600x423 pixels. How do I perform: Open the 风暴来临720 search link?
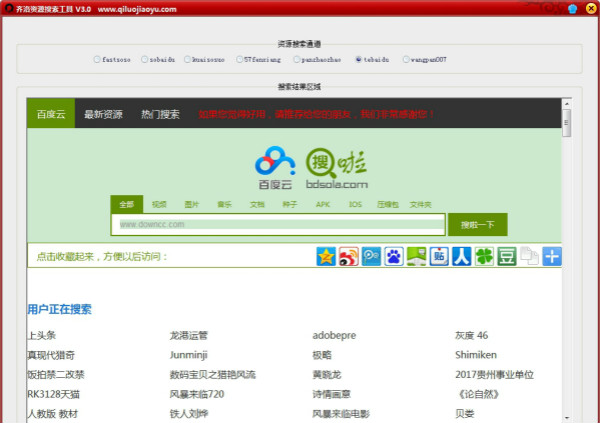pyautogui.click(x=197, y=394)
